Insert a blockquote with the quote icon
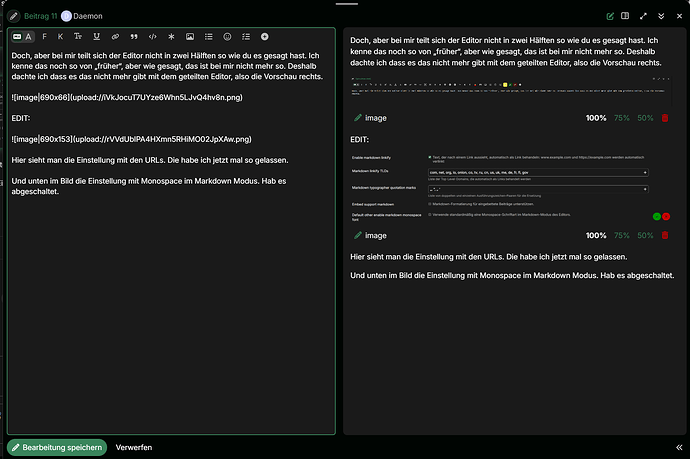Viewport: 690px width, 459px height. pos(132,36)
